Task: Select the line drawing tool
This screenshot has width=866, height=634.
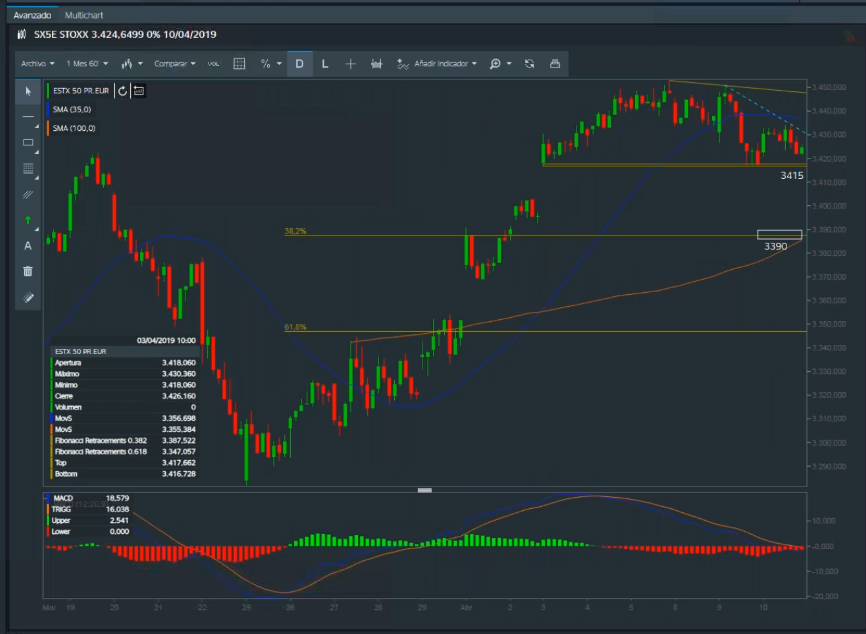Action: [28, 117]
